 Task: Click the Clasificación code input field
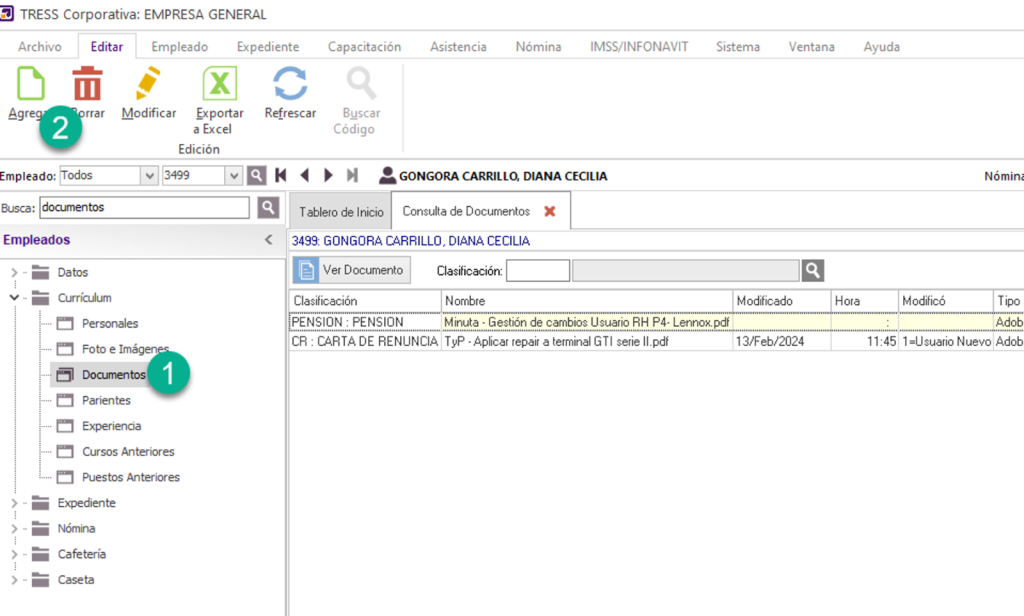click(x=537, y=270)
